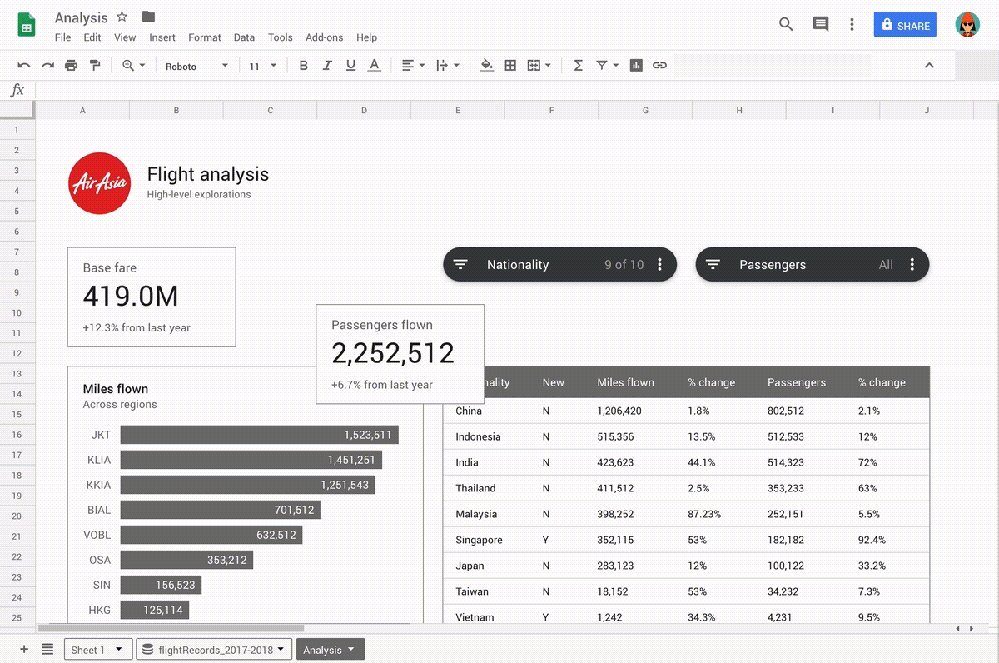
Task: Click the Functions (sigma) icon
Action: click(x=577, y=64)
